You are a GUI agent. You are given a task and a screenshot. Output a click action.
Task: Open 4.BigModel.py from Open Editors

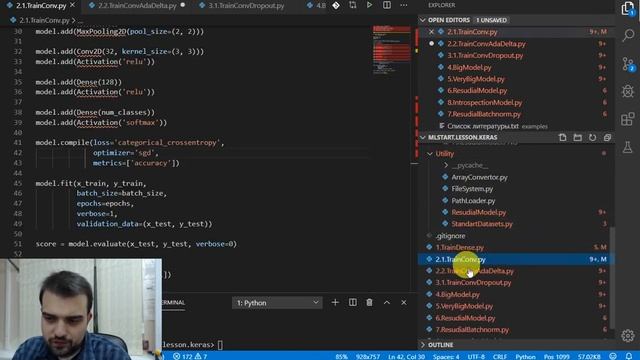coord(469,67)
